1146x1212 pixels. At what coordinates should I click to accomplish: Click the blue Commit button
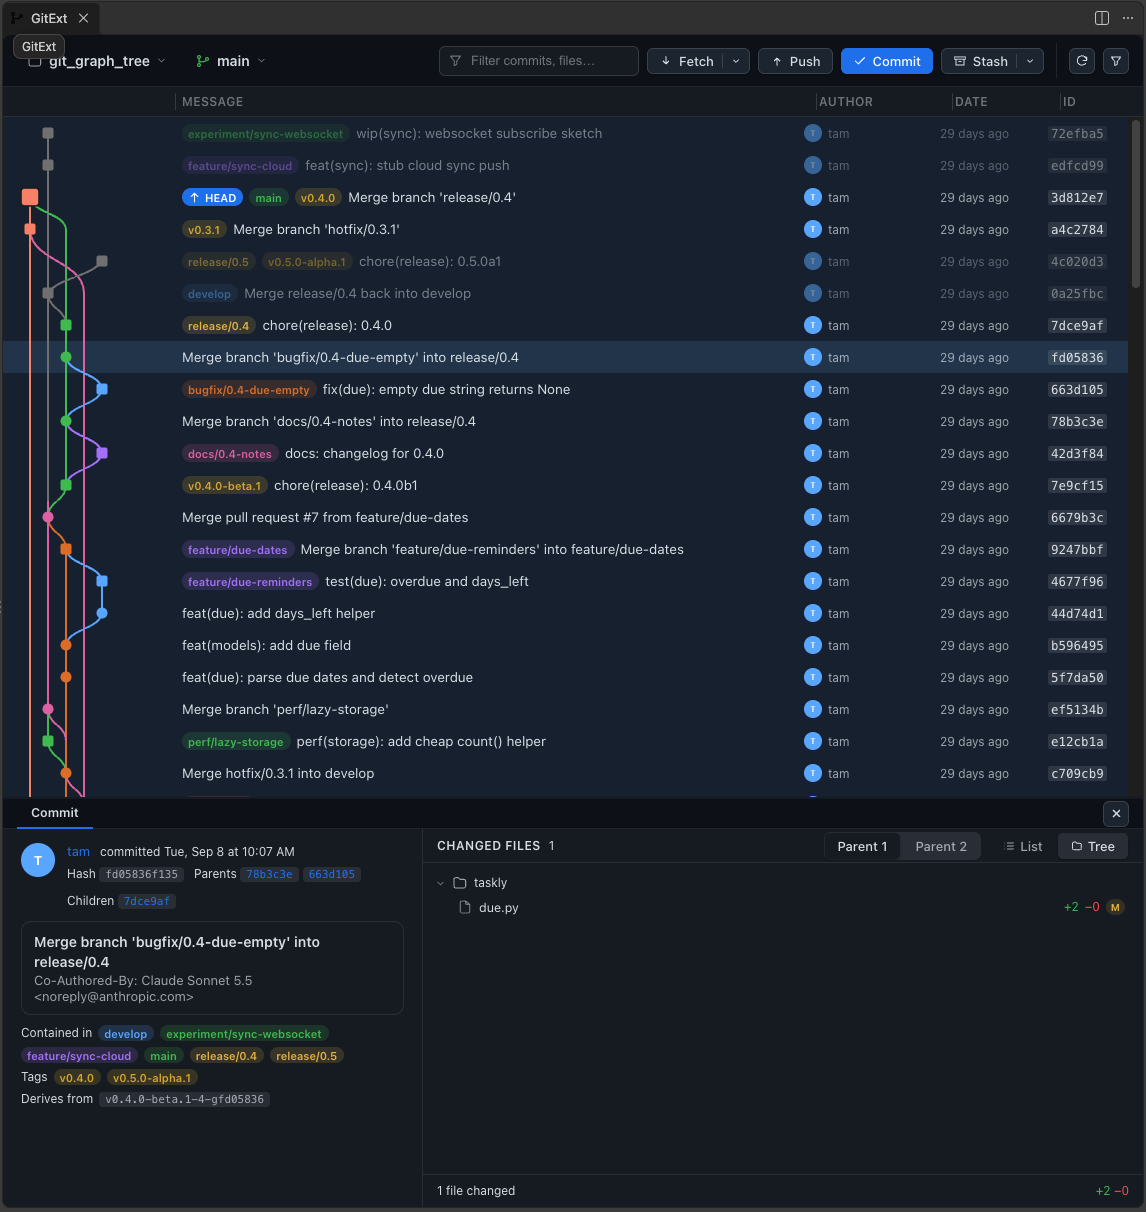pyautogui.click(x=887, y=61)
